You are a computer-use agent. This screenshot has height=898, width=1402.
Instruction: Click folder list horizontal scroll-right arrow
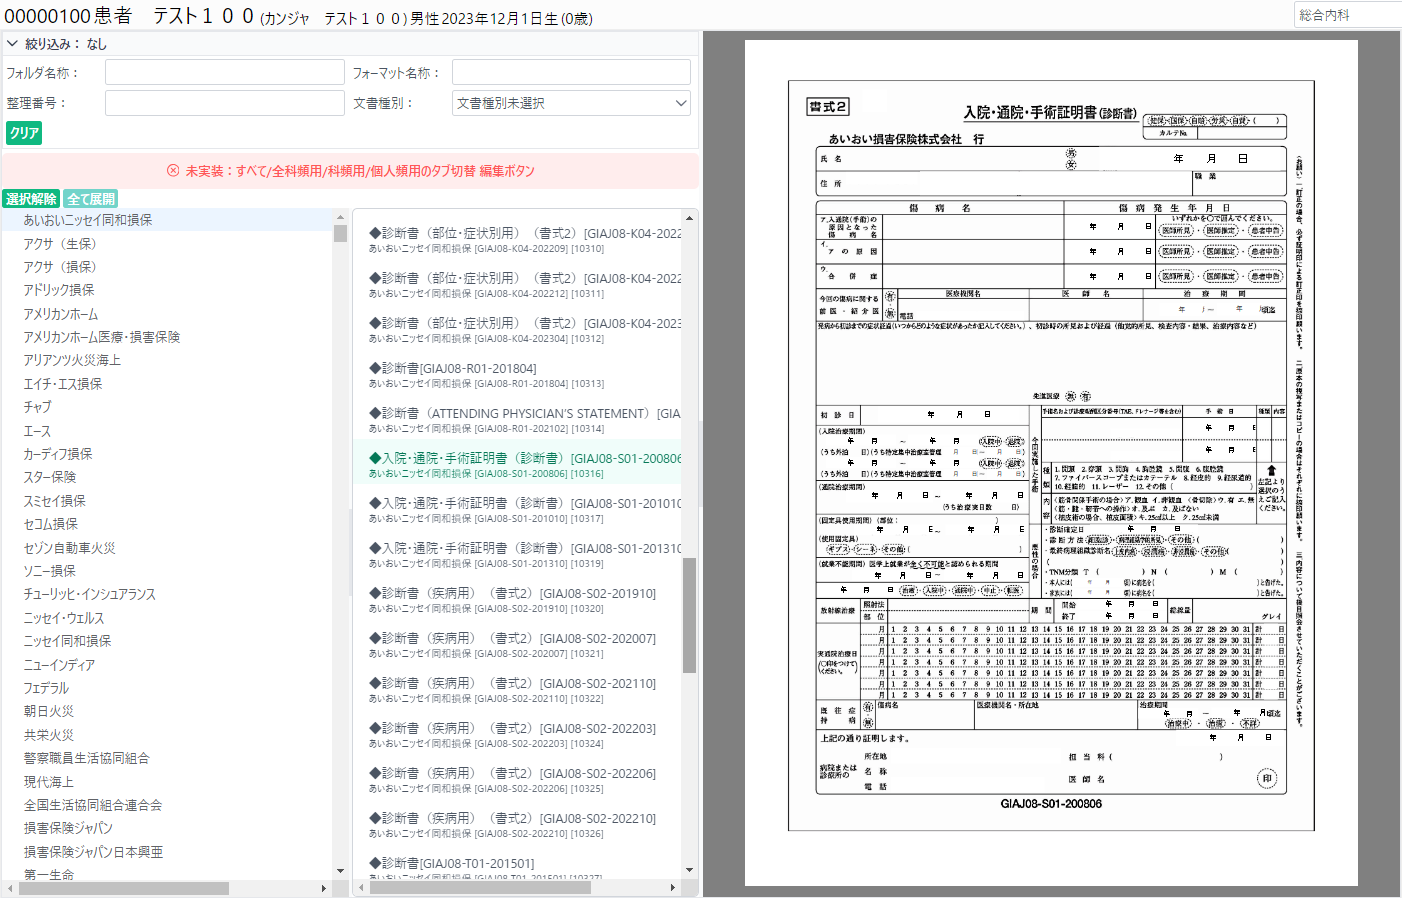point(323,888)
